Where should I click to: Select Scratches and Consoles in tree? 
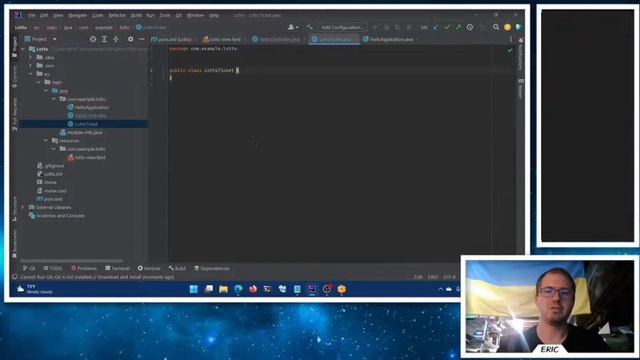coord(57,216)
